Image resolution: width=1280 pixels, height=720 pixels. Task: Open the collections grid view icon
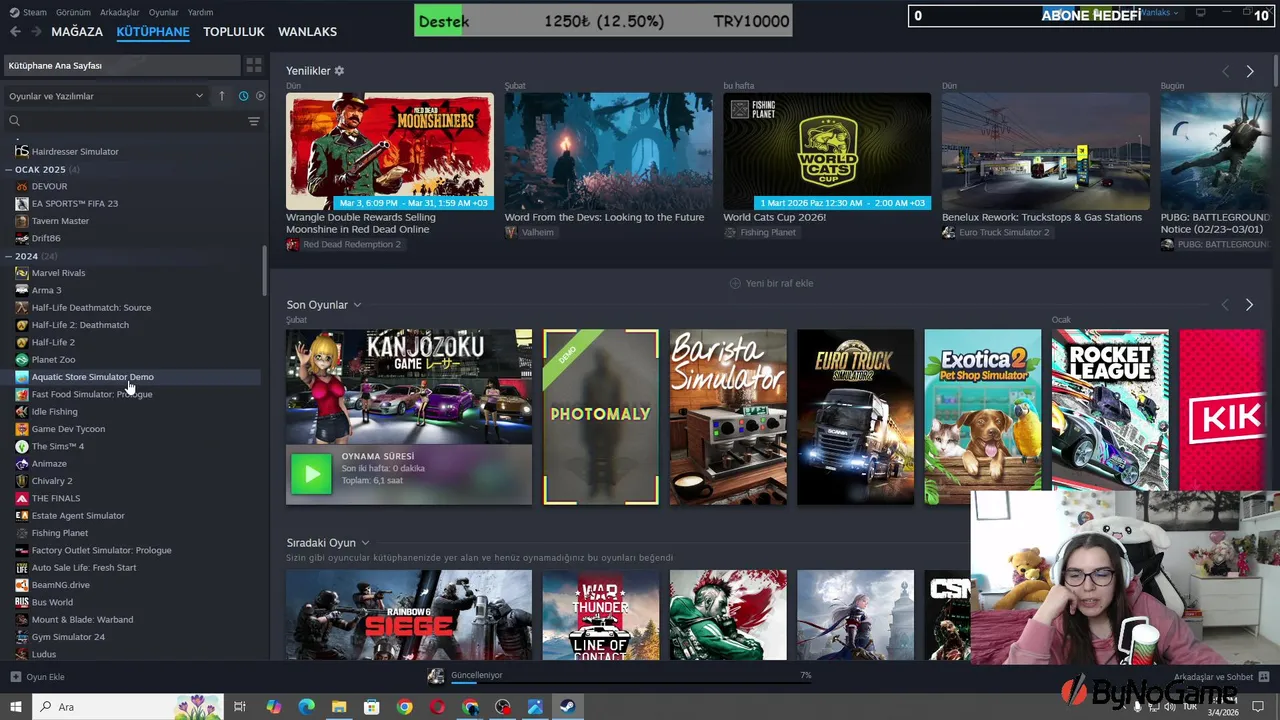(254, 65)
